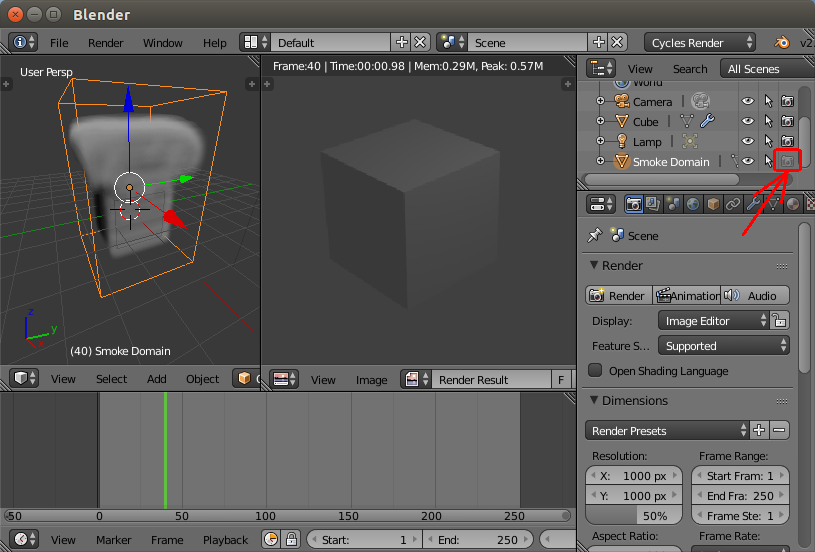815x552 pixels.
Task: Switch to the Render Layers properties tab
Action: point(653,204)
